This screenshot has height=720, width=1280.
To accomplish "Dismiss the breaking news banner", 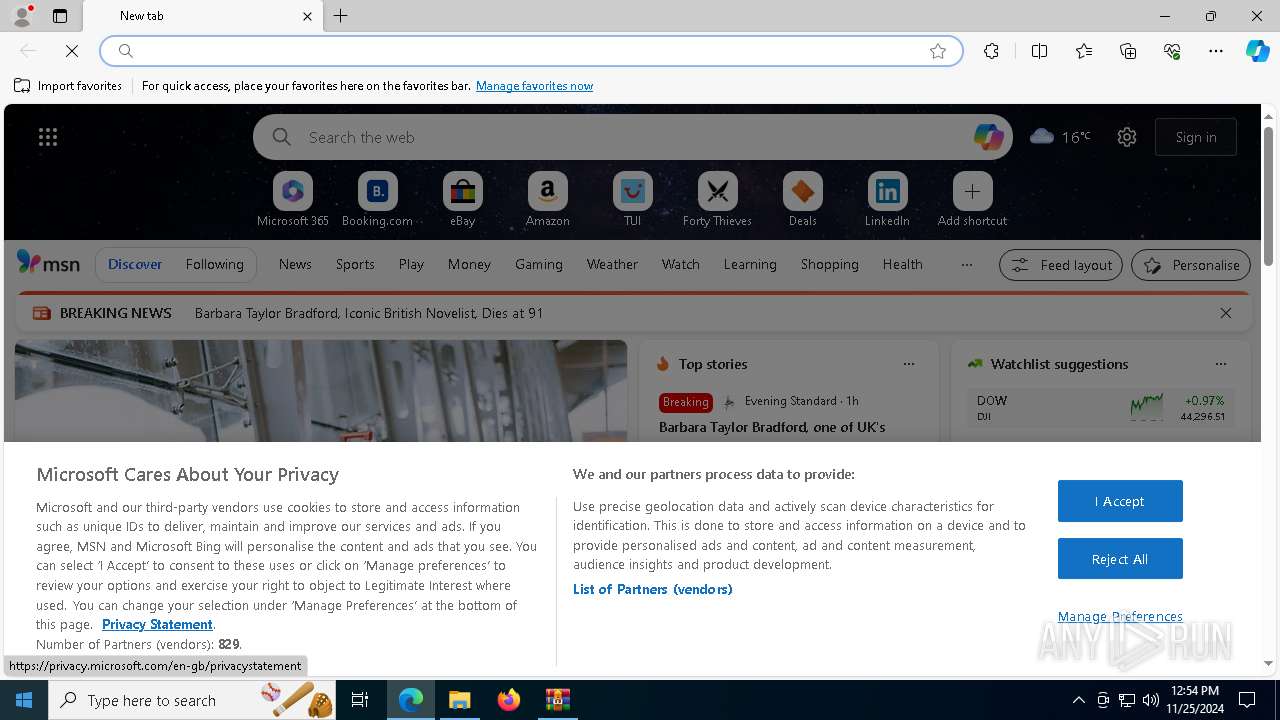I will point(1225,313).
